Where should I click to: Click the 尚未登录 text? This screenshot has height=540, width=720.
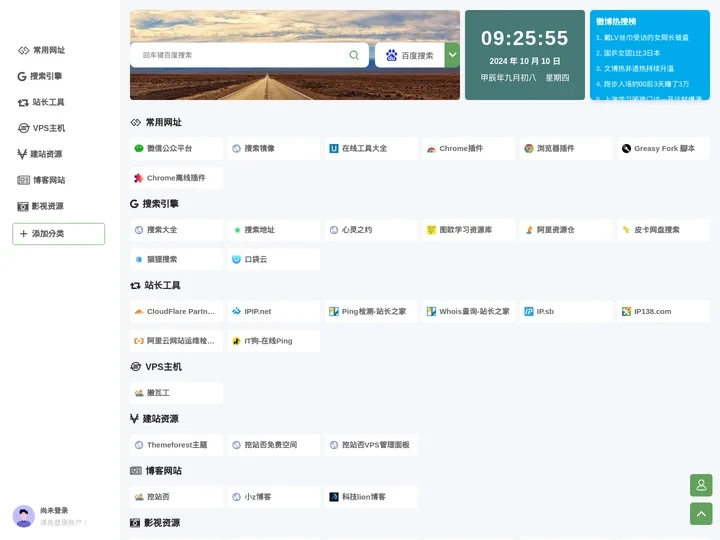point(54,510)
